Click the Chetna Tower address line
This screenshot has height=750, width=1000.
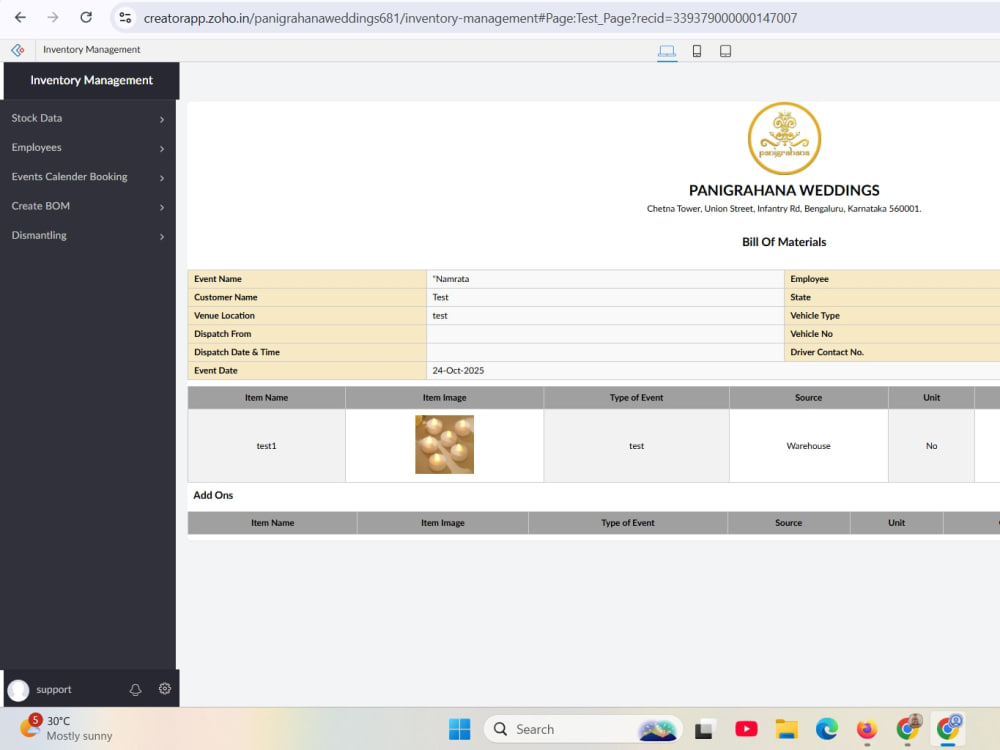click(784, 209)
